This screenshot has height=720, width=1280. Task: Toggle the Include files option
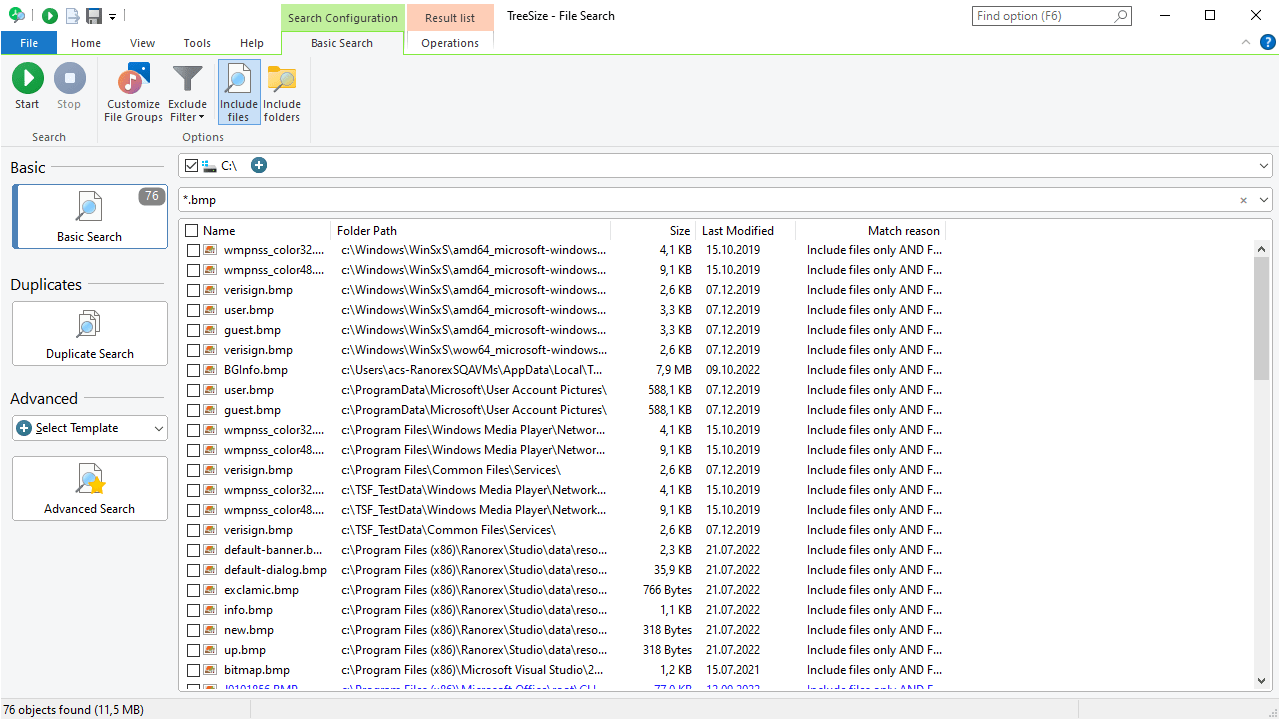239,92
